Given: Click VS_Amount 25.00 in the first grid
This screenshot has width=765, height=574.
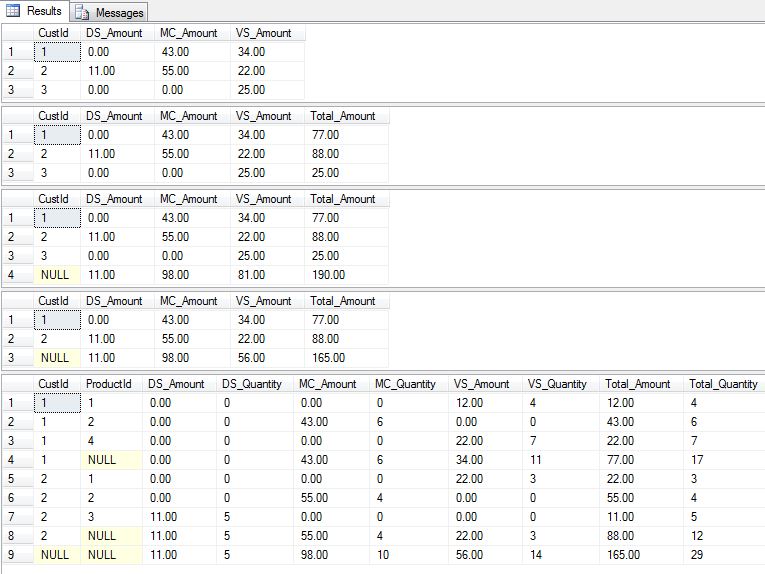Looking at the screenshot, I should 267,90.
